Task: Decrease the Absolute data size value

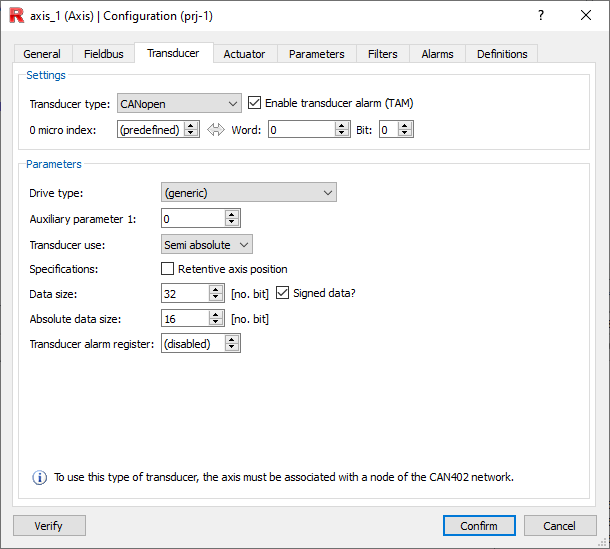Action: pos(216,323)
